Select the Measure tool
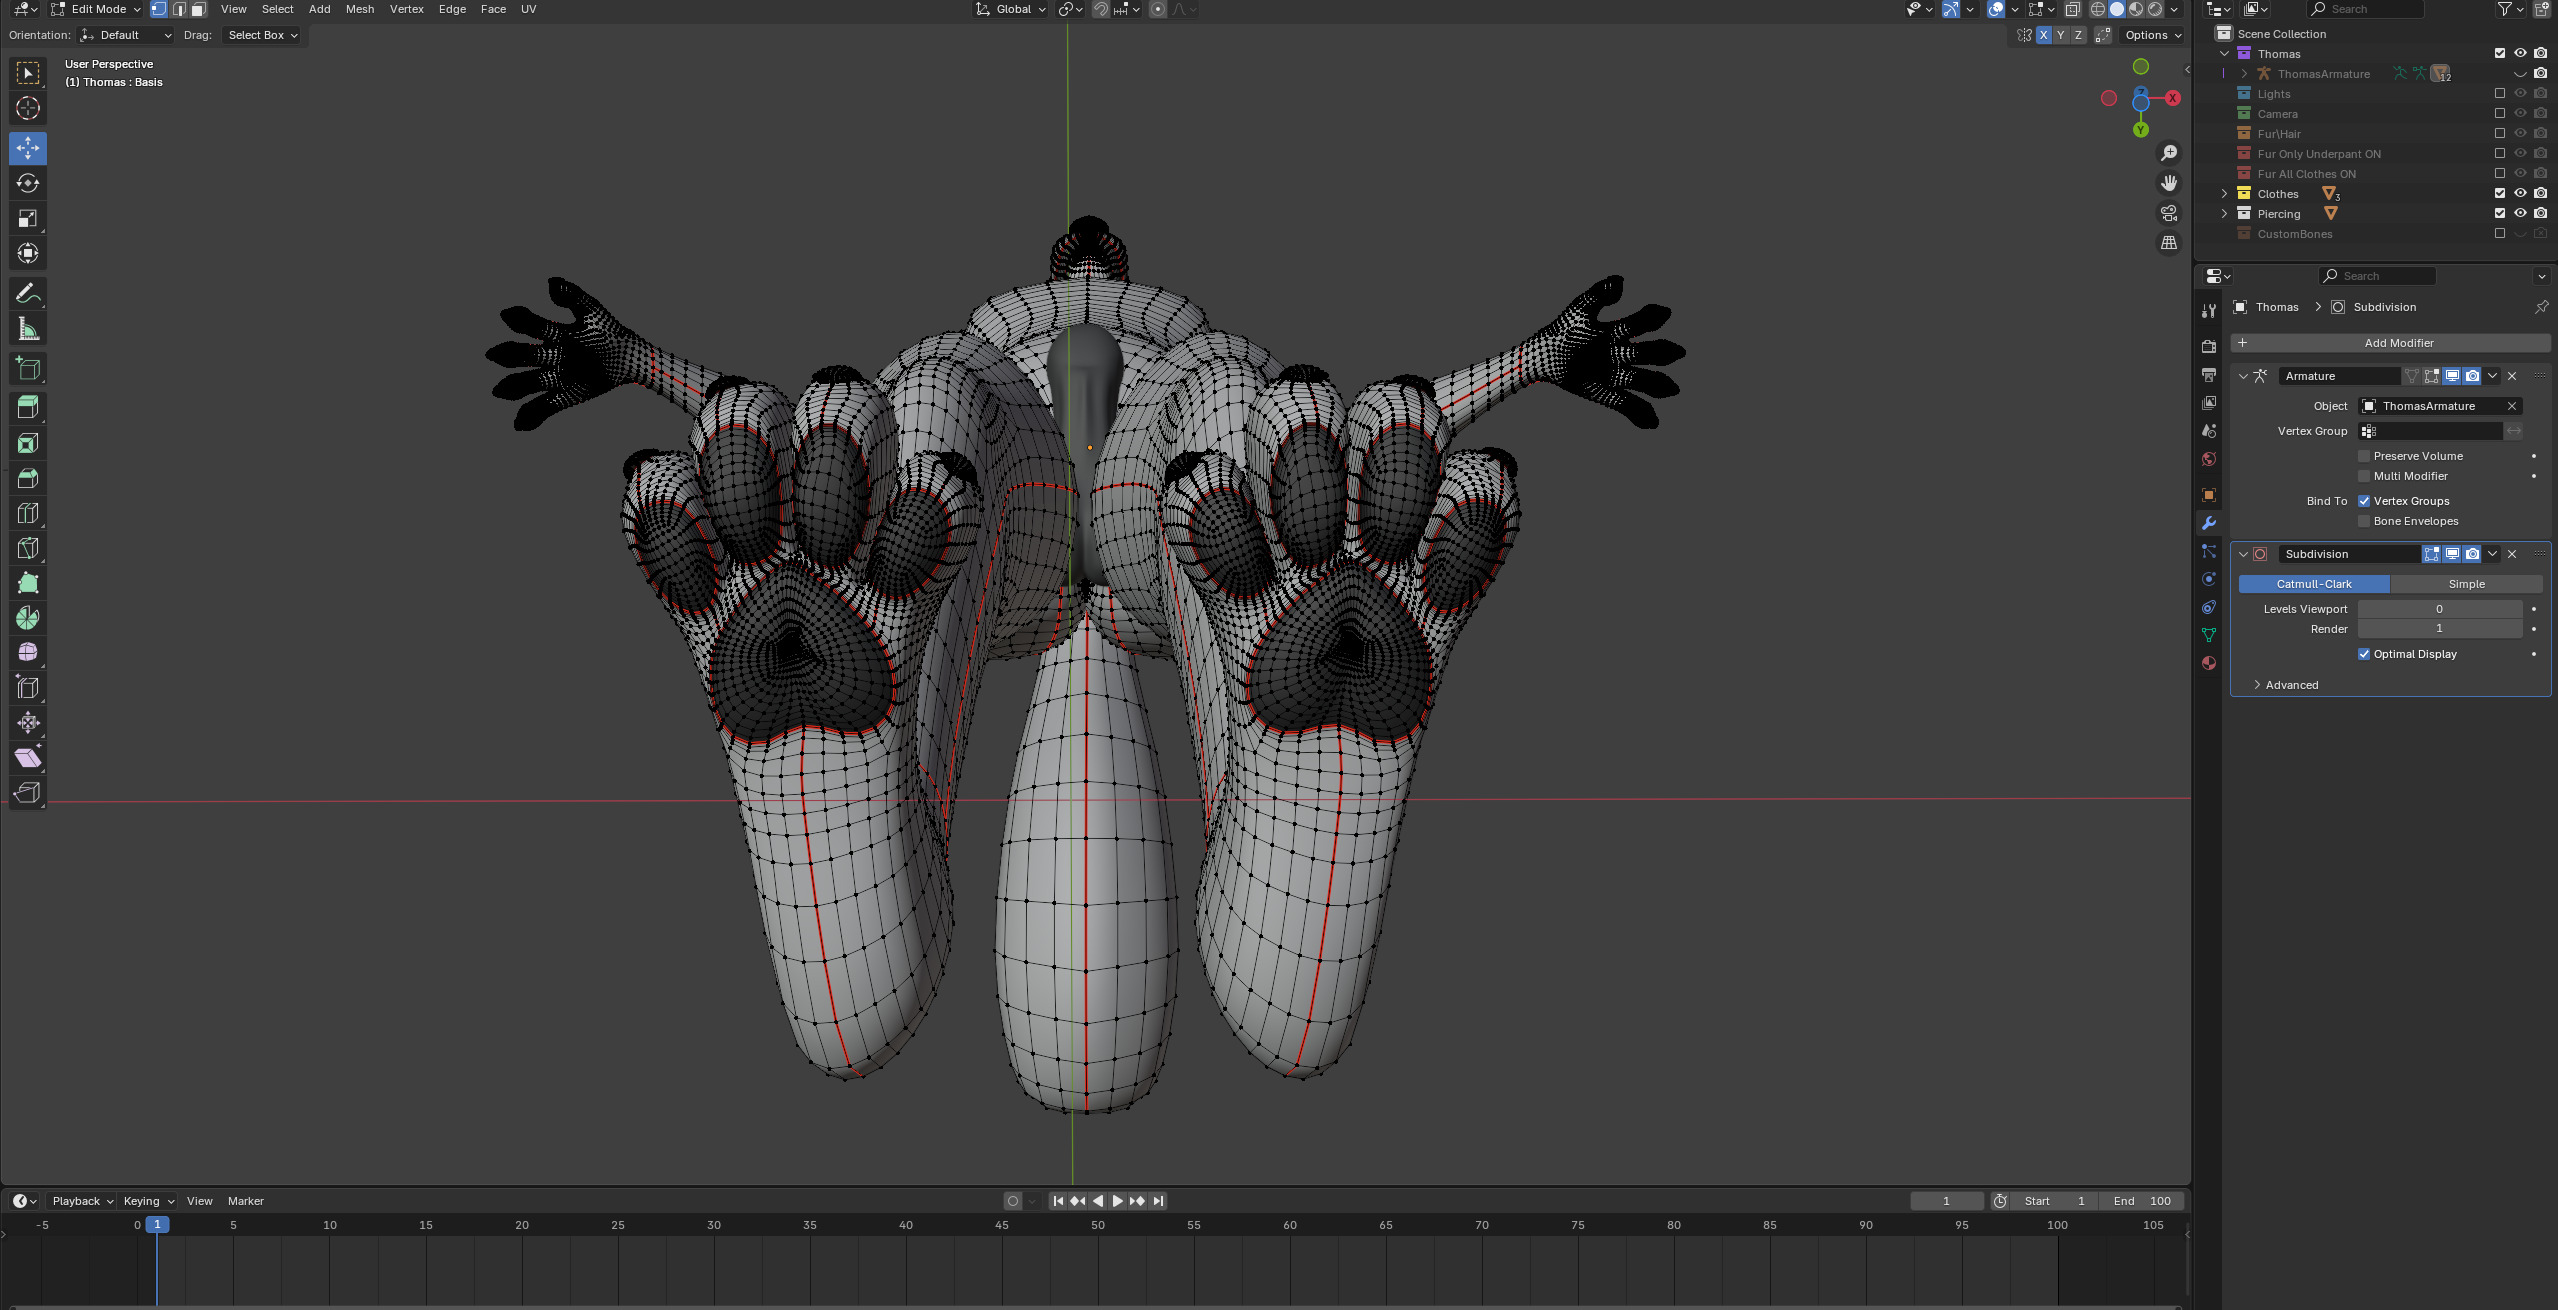2558x1310 pixels. pos(28,329)
